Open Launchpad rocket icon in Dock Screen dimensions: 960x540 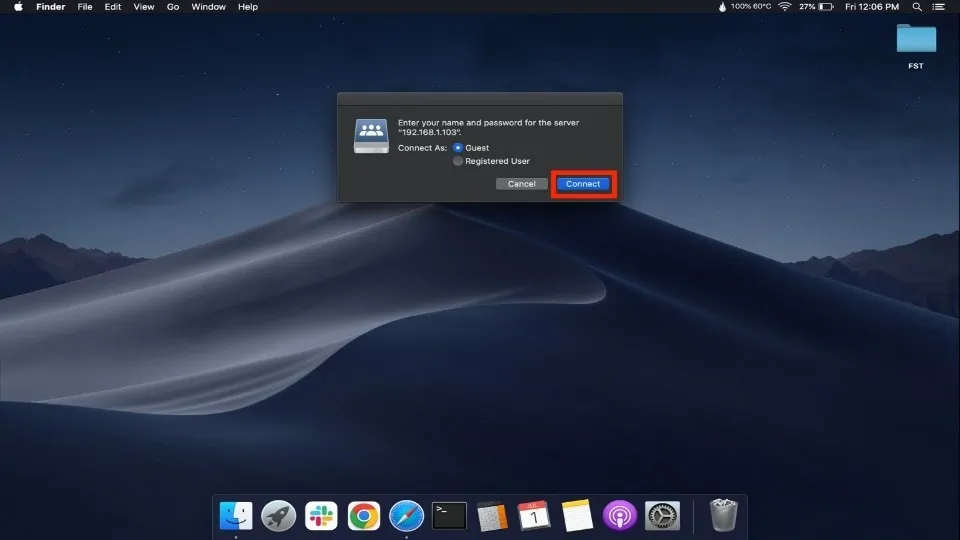coord(279,516)
